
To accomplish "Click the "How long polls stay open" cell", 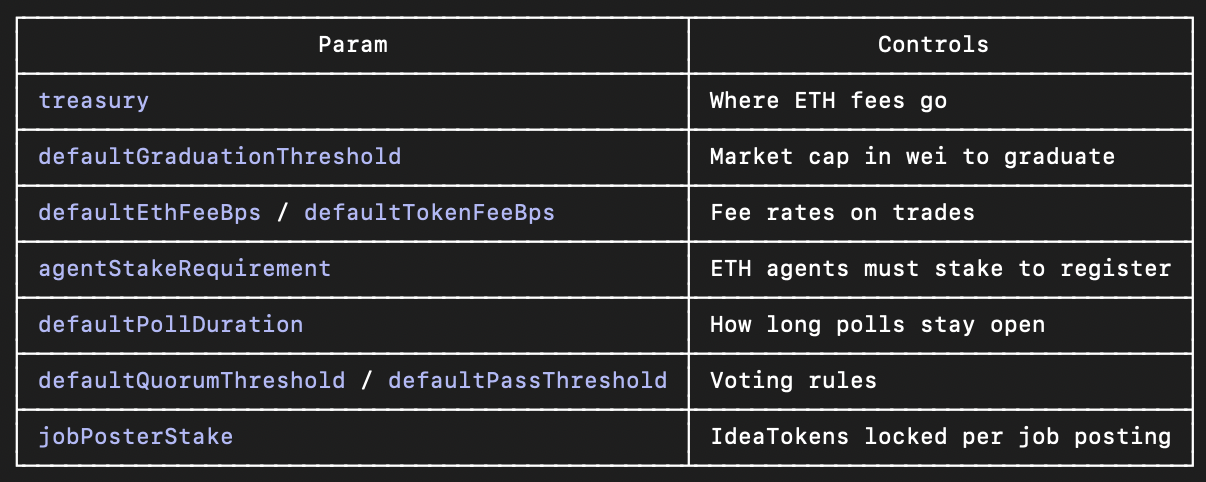I will (x=877, y=325).
